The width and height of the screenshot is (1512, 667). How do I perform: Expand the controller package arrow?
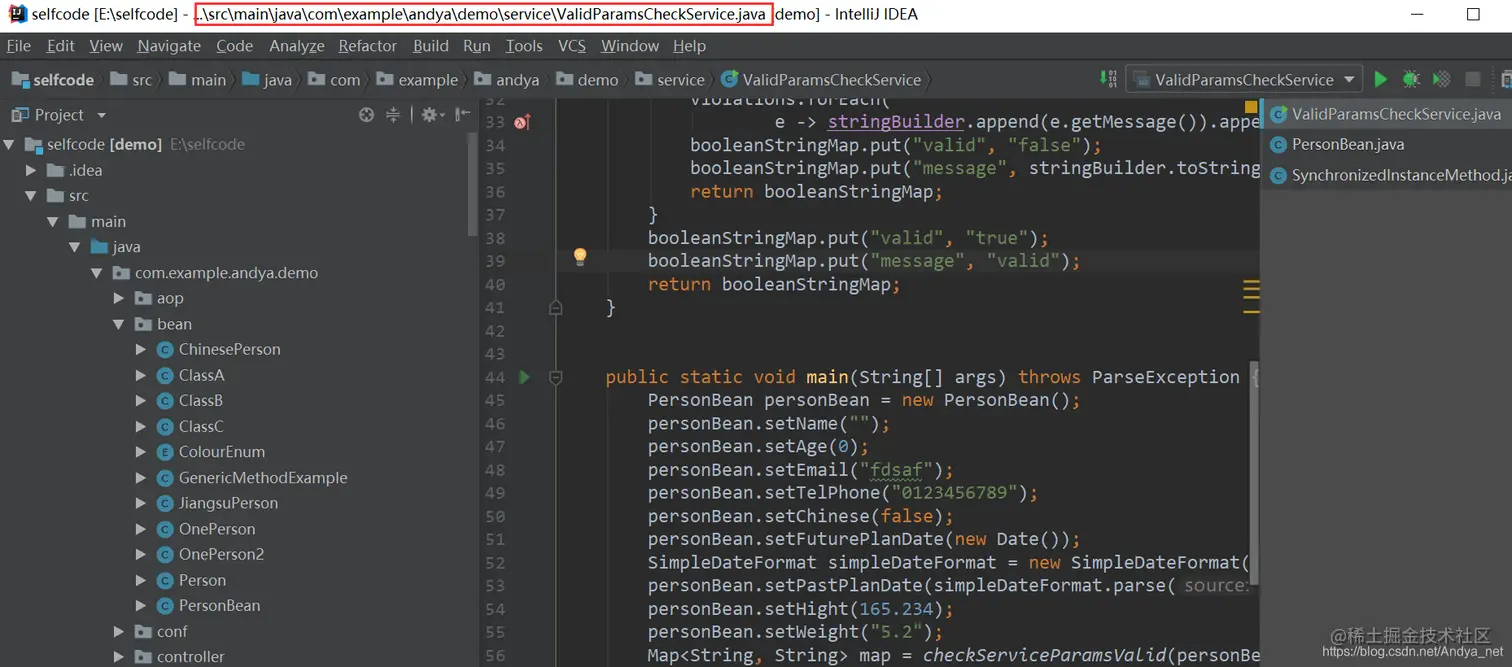click(x=119, y=657)
